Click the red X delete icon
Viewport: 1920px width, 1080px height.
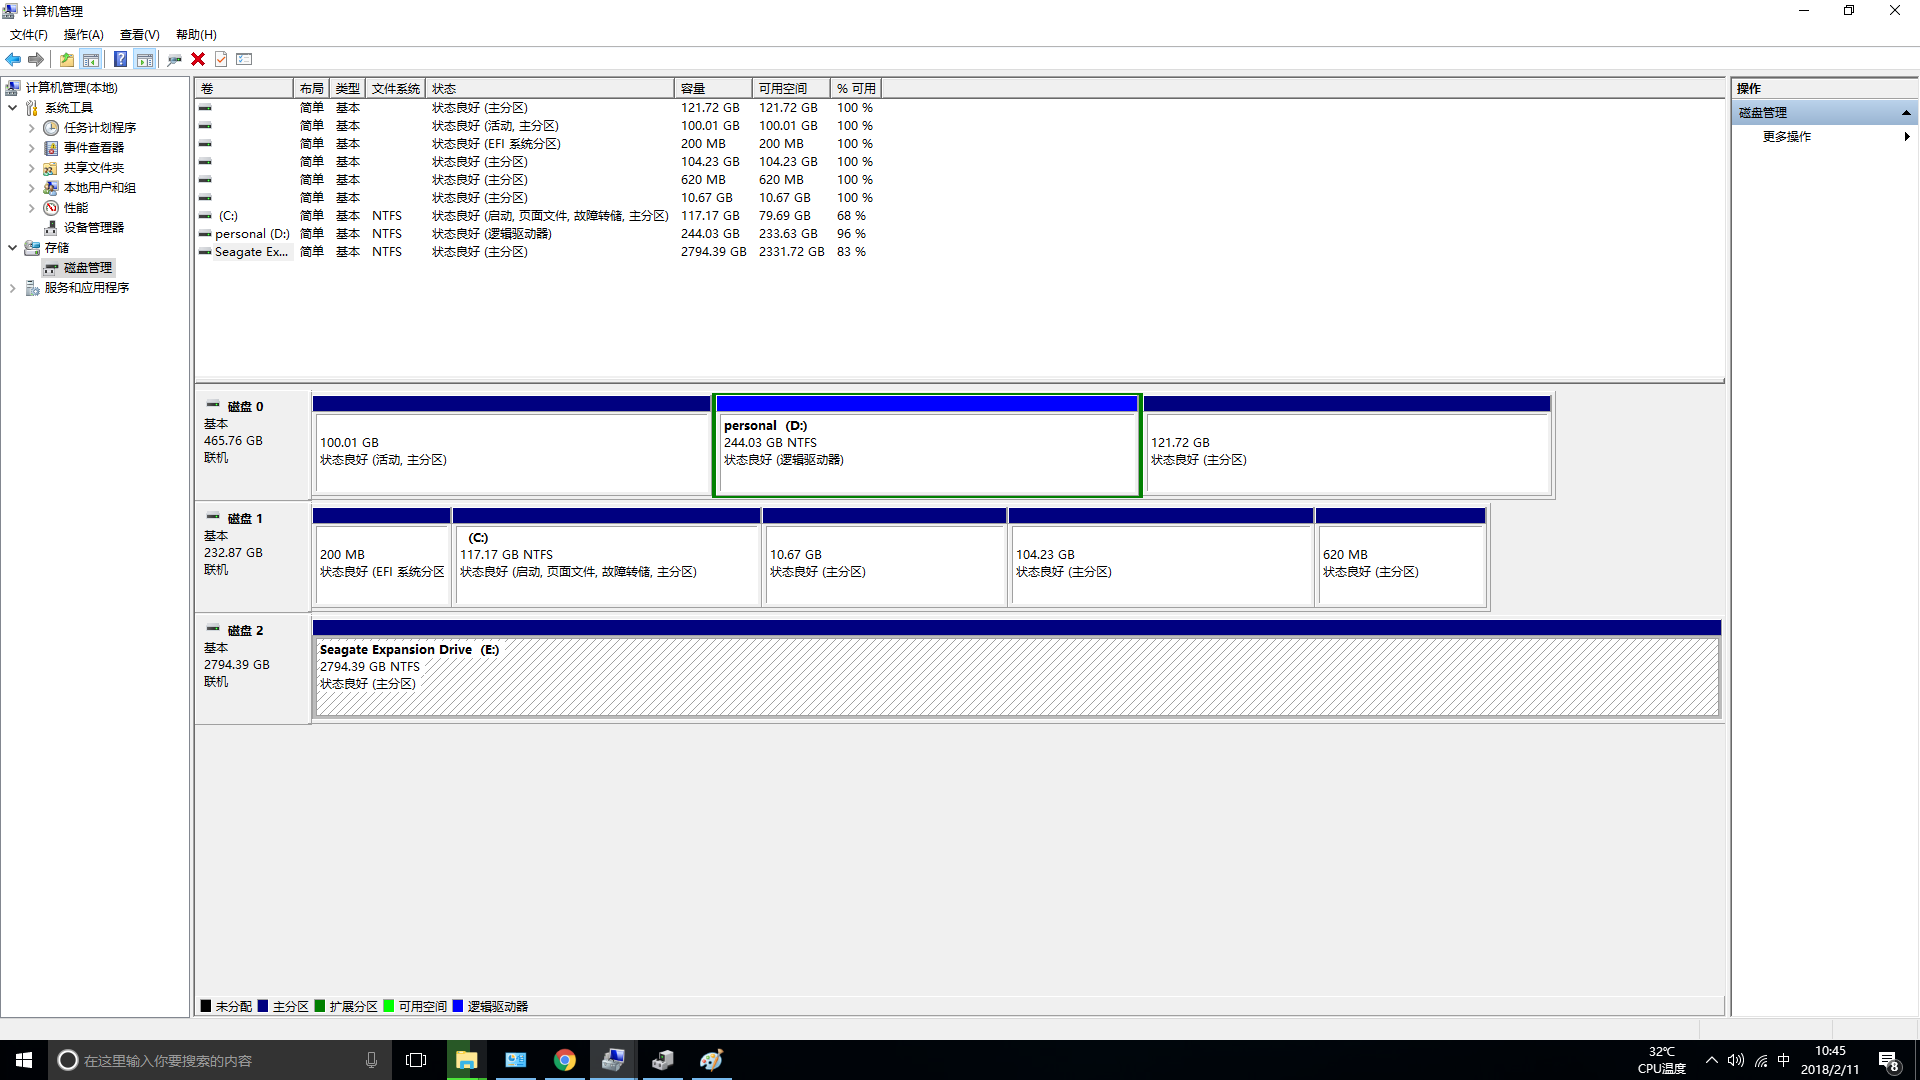[x=198, y=59]
